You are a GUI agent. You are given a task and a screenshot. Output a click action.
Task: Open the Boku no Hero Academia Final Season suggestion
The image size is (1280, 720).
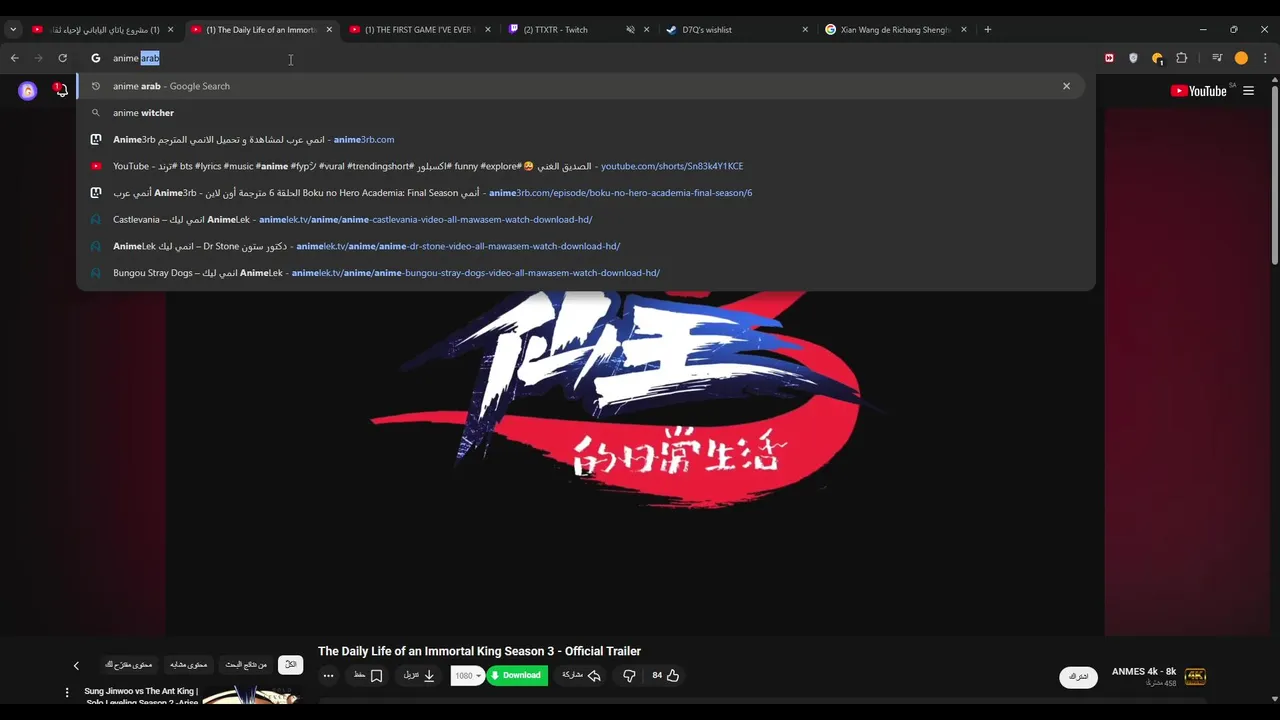[582, 193]
